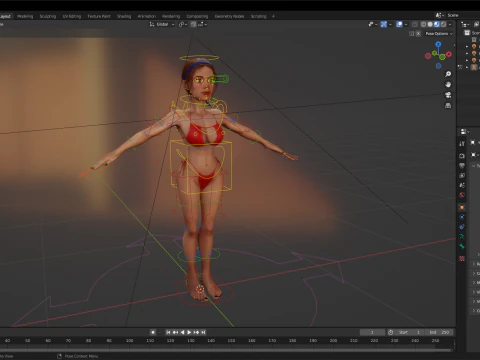Switch to the Modeling workspace tab
This screenshot has width=480, height=360.
[x=25, y=16]
